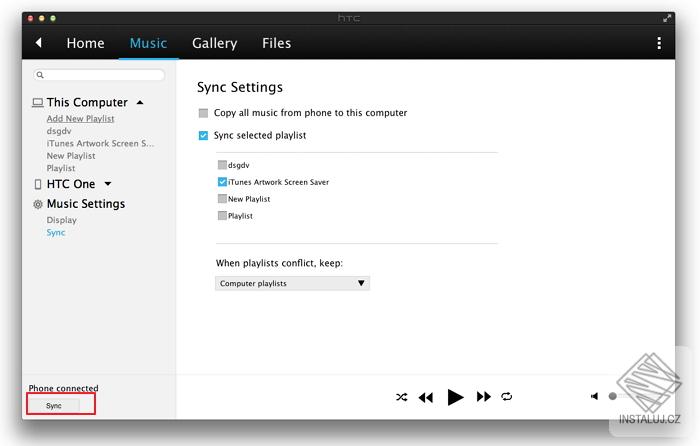This screenshot has width=700, height=446.
Task: Click the HTC One phone icon
Action: pos(38,184)
